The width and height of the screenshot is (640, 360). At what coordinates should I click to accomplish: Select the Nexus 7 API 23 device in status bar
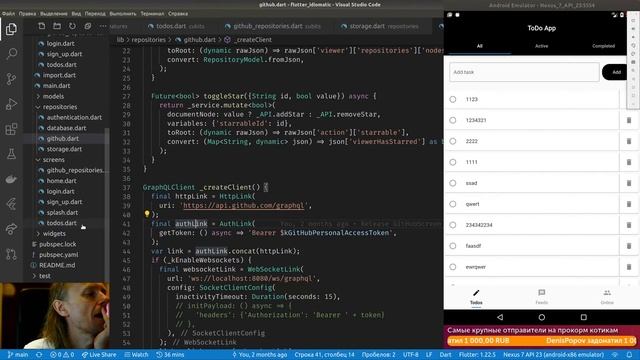tap(554, 355)
